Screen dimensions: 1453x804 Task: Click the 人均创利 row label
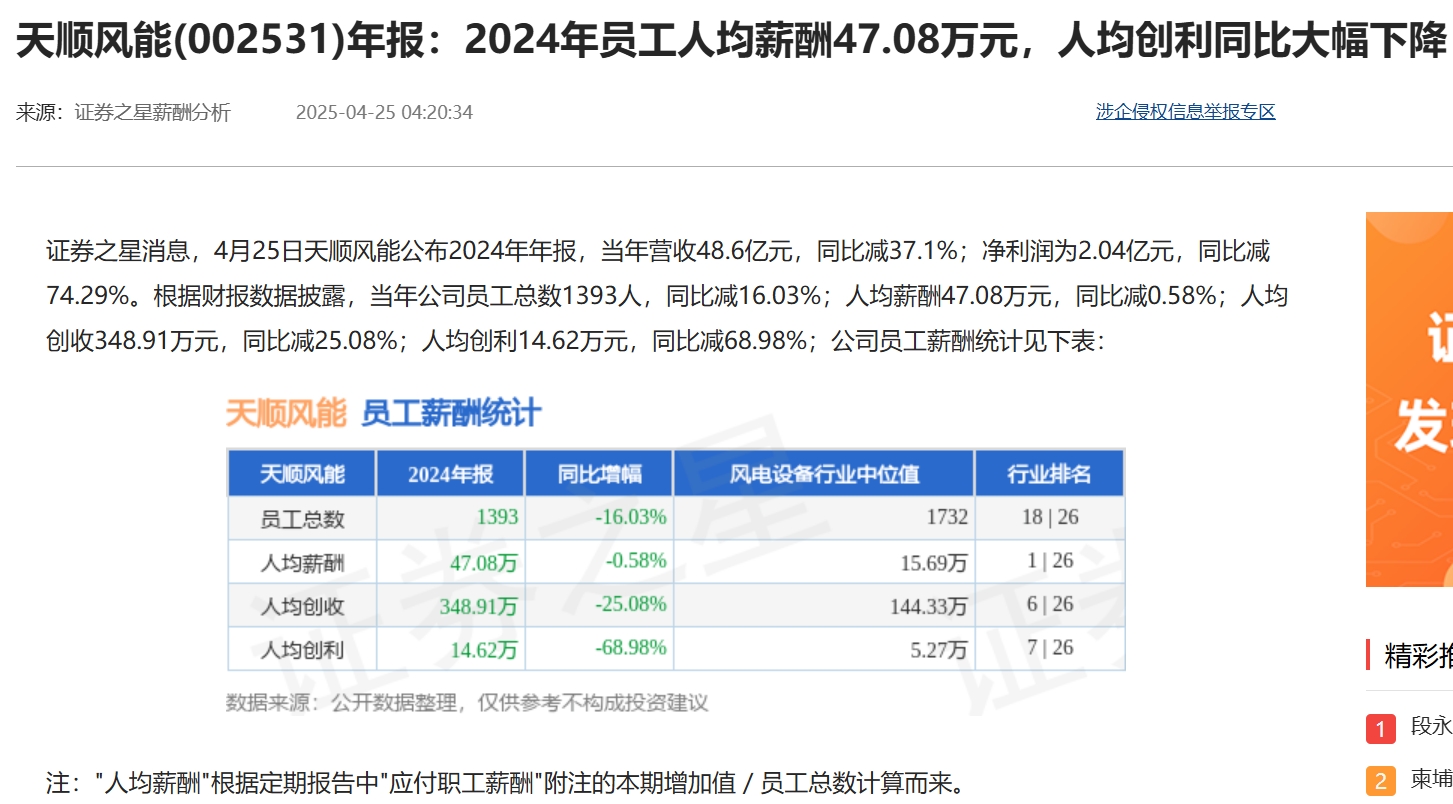302,650
